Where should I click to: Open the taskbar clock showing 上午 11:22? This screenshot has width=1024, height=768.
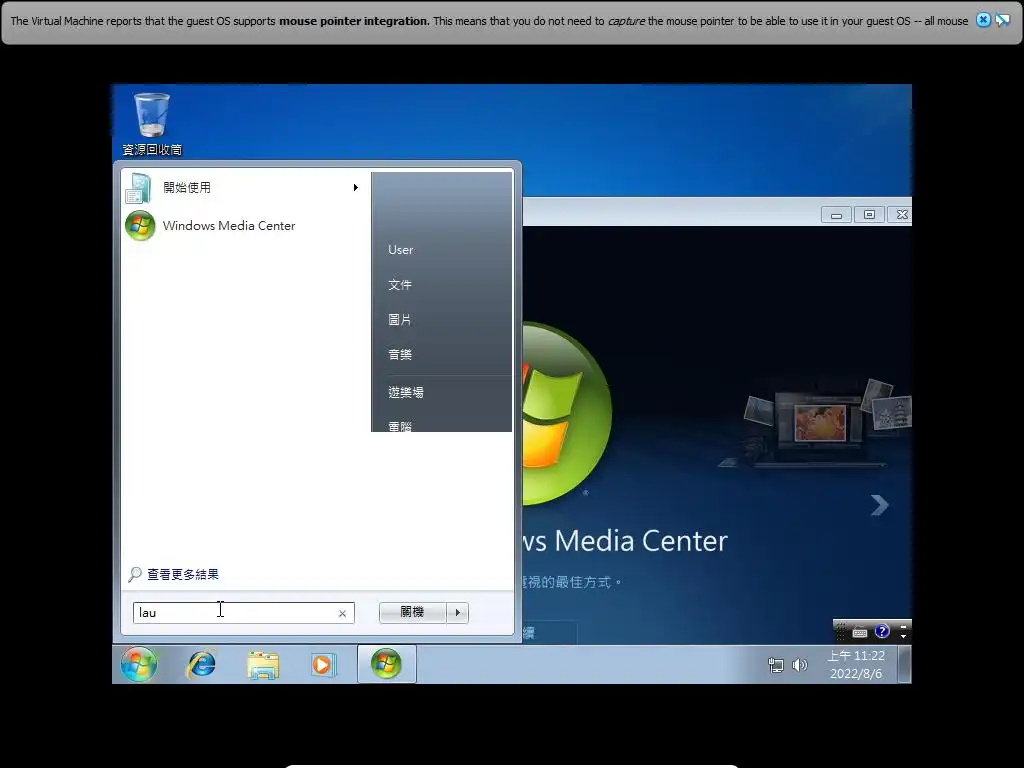[856, 664]
